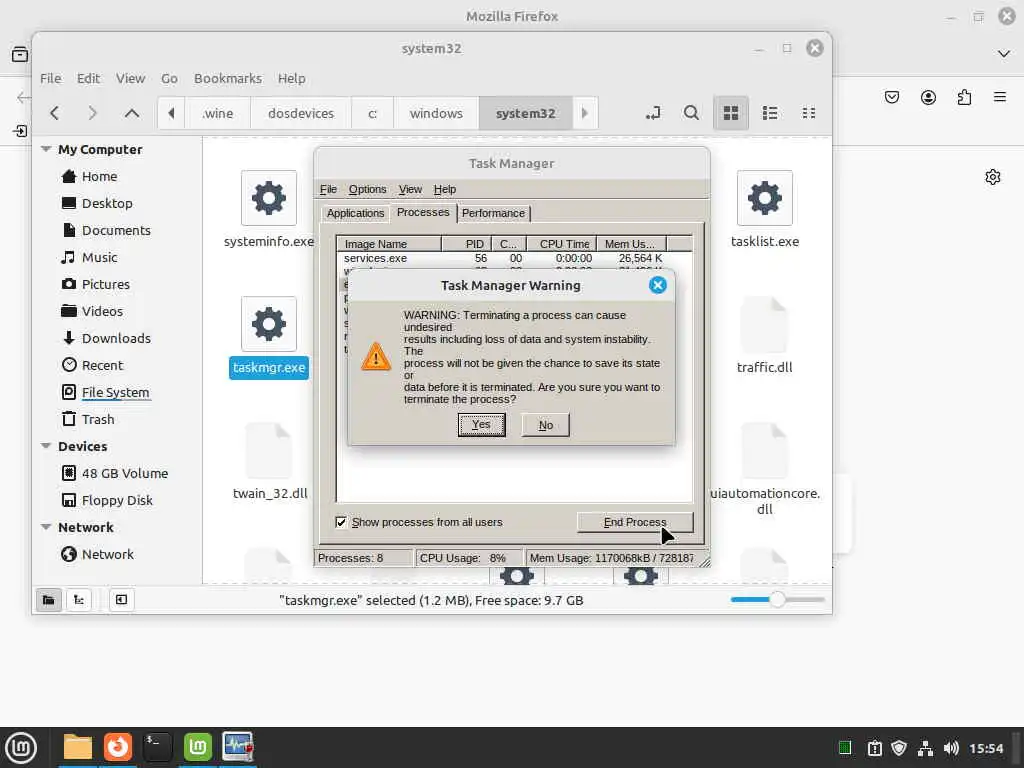This screenshot has height=768, width=1024.
Task: Collapse Devices section
Action: (46, 446)
